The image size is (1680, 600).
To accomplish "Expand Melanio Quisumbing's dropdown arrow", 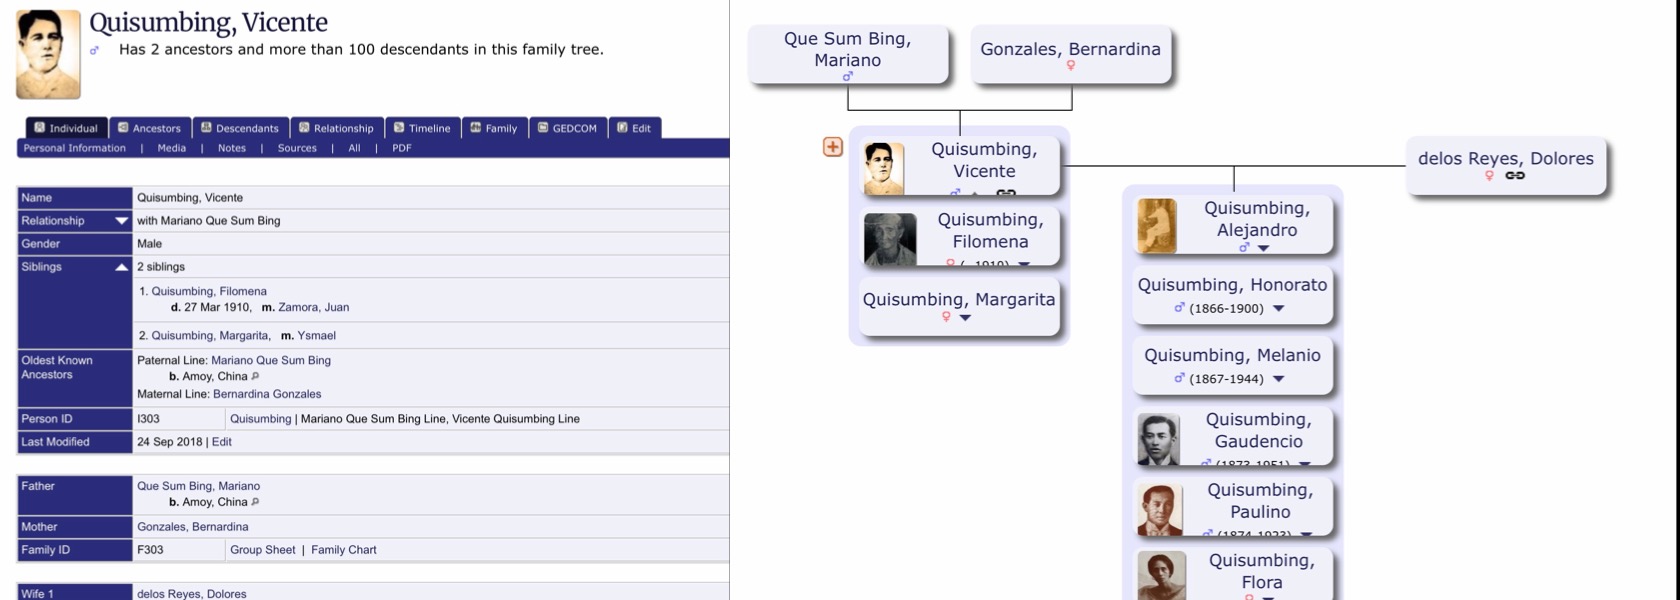I will pyautogui.click(x=1278, y=379).
